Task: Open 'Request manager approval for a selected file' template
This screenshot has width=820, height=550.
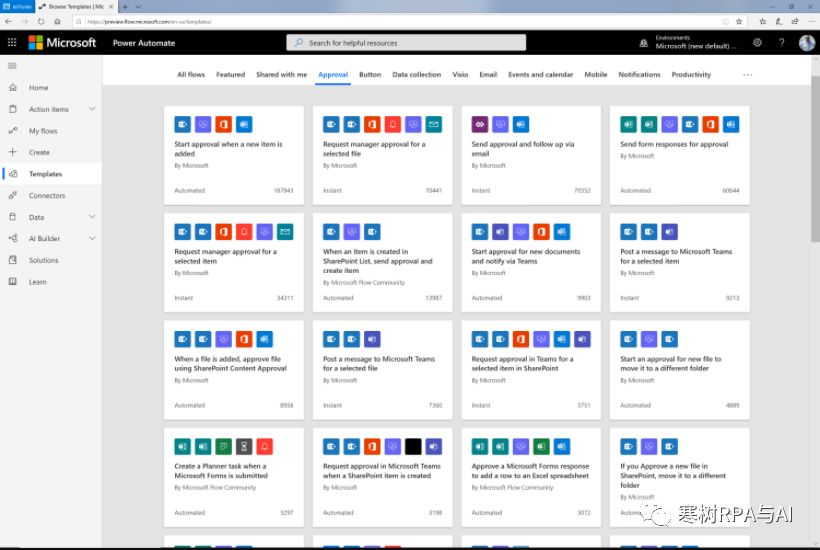Action: tap(382, 155)
